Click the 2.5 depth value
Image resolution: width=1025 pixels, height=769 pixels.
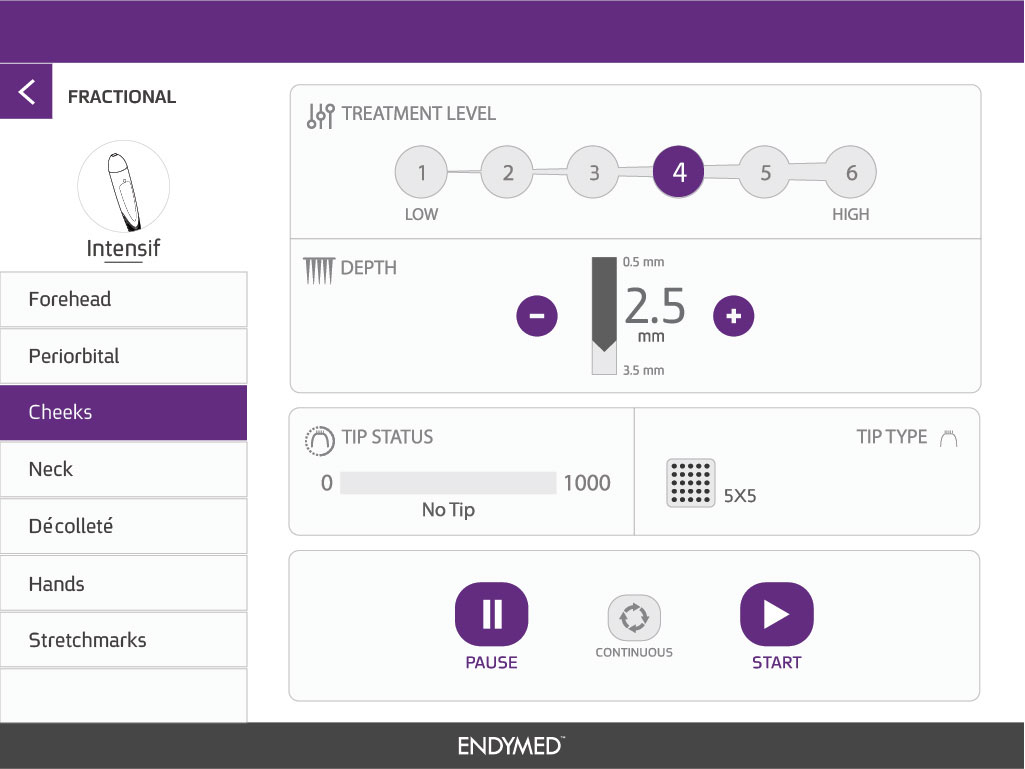pos(654,306)
